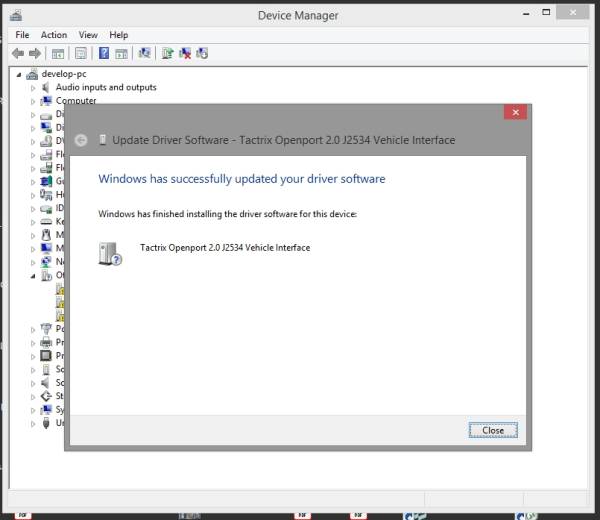The image size is (600, 520).
Task: Collapse the expanded Other devices node
Action: point(33,276)
